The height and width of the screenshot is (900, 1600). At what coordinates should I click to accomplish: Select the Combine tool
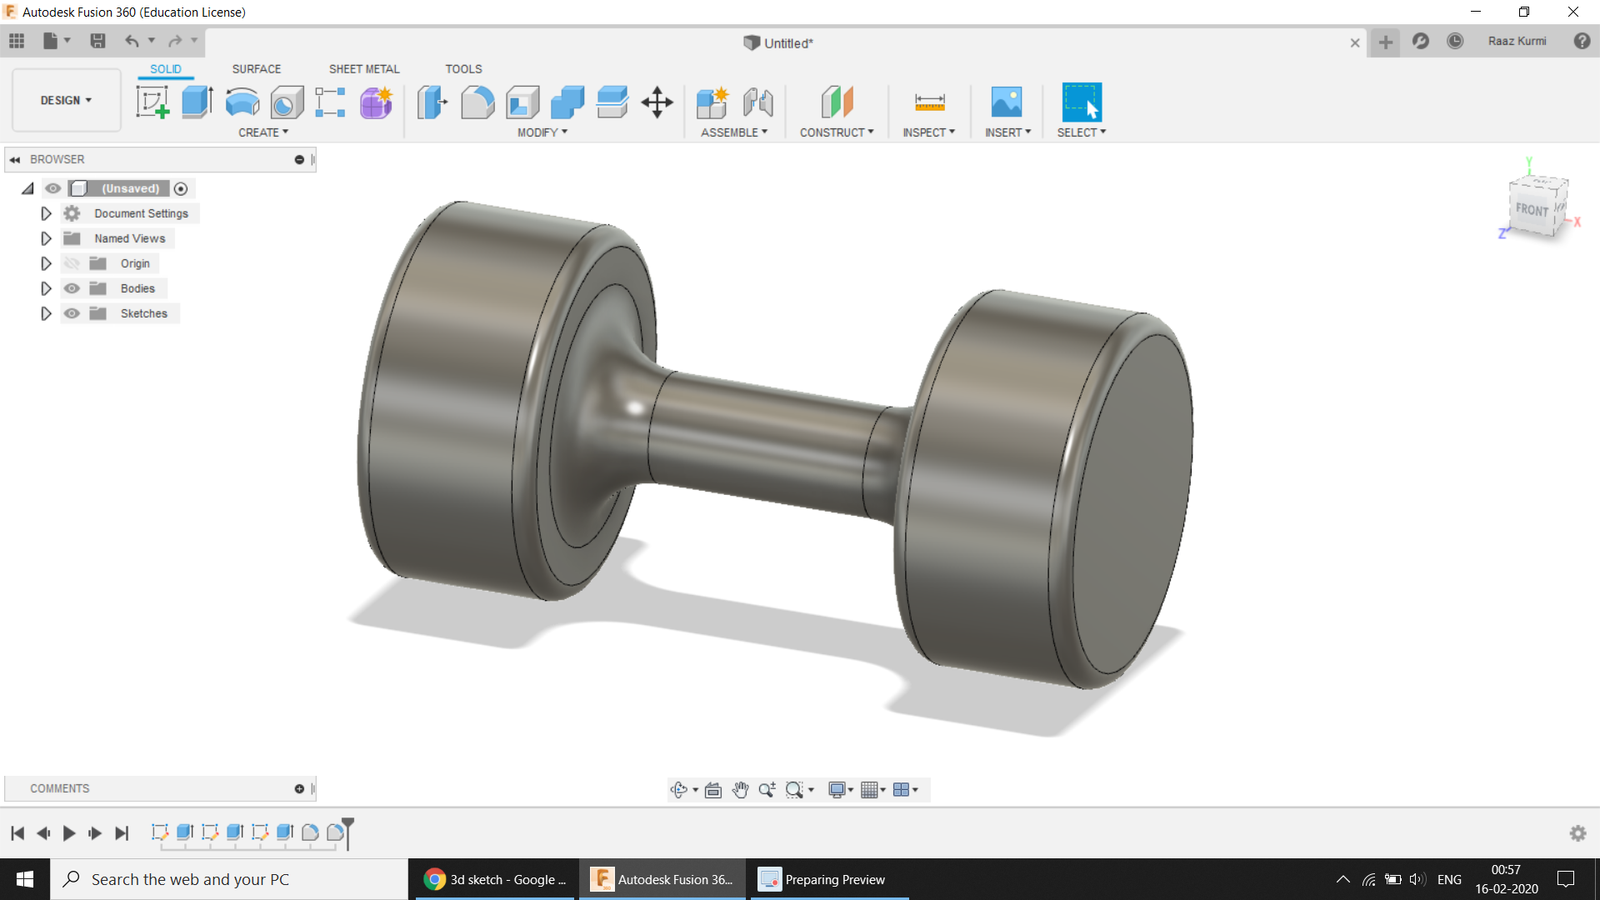coord(567,102)
